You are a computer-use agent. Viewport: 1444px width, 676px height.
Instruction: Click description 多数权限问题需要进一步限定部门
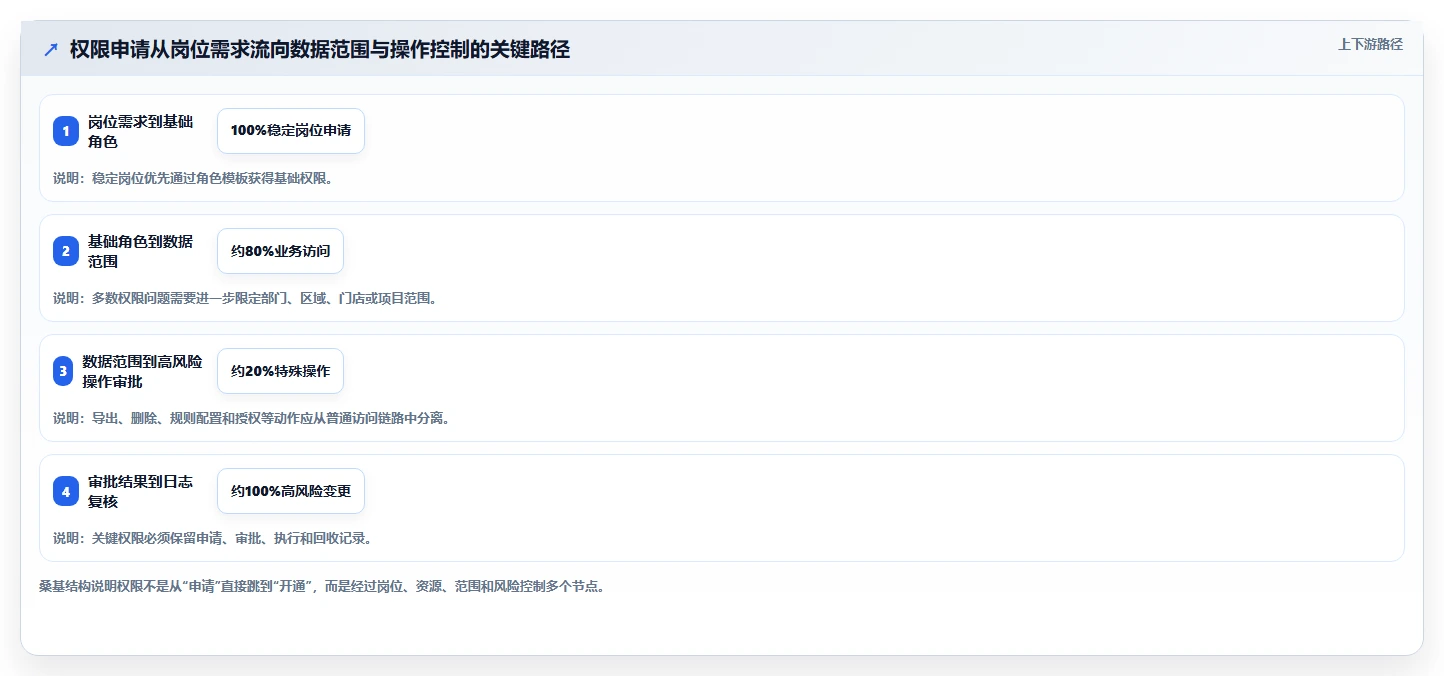pos(245,298)
